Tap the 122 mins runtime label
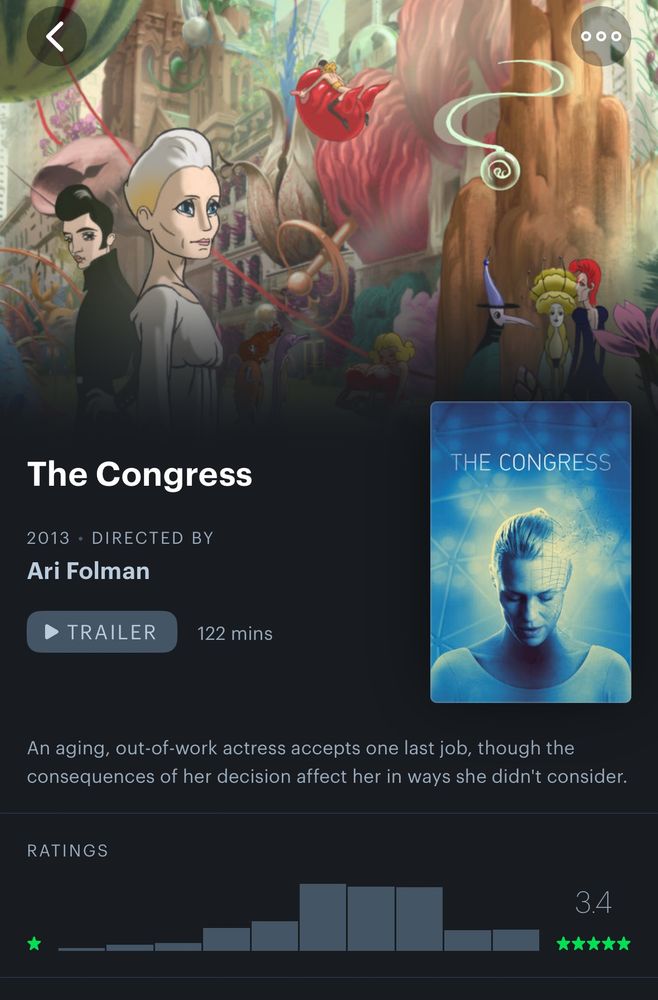658x1000 pixels. click(235, 633)
